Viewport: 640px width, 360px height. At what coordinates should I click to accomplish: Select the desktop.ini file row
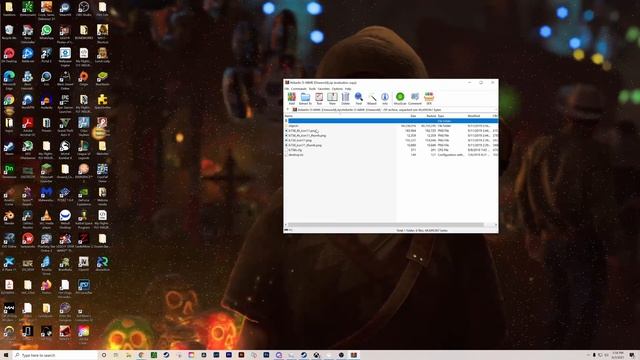[x=391, y=155]
